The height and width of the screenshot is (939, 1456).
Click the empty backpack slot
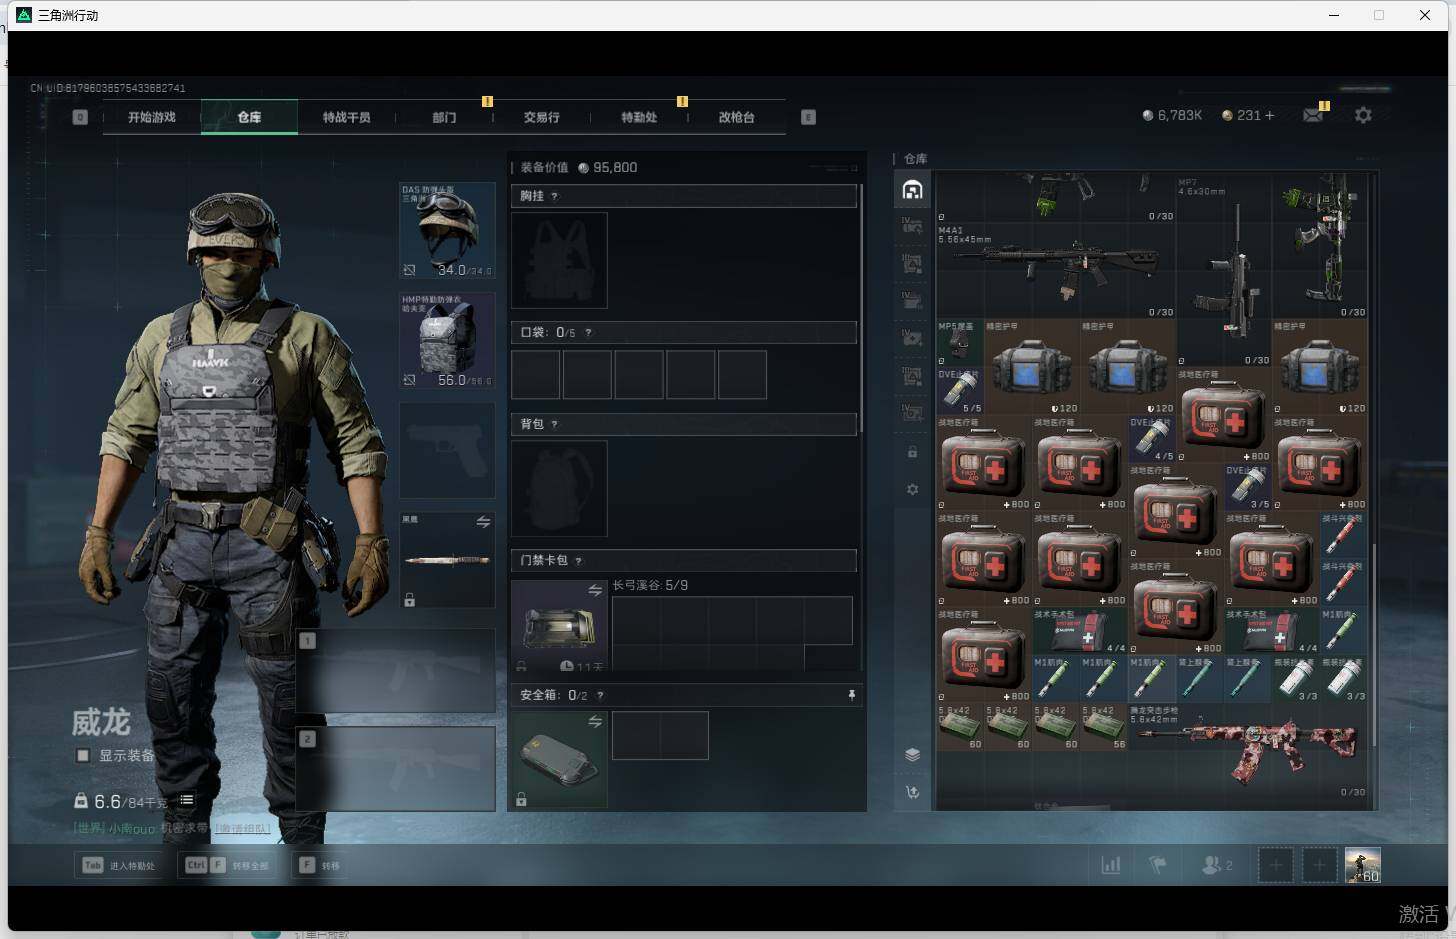click(x=559, y=488)
